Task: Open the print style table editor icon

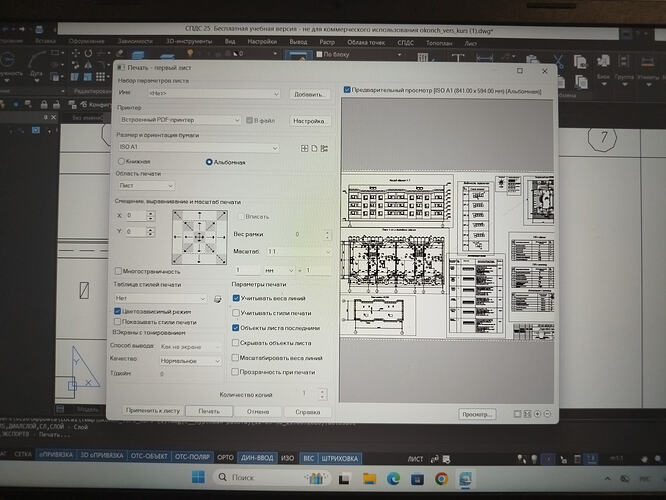Action: [x=217, y=299]
